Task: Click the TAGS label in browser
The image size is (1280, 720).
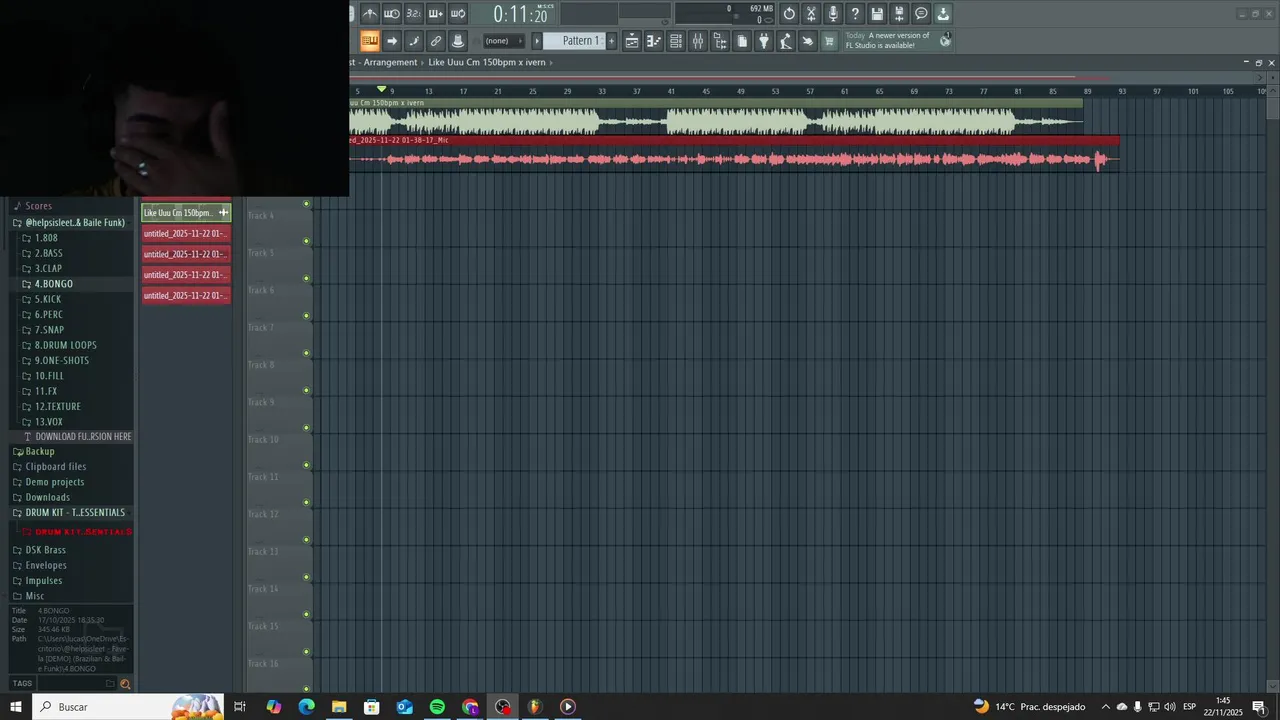Action: point(22,684)
